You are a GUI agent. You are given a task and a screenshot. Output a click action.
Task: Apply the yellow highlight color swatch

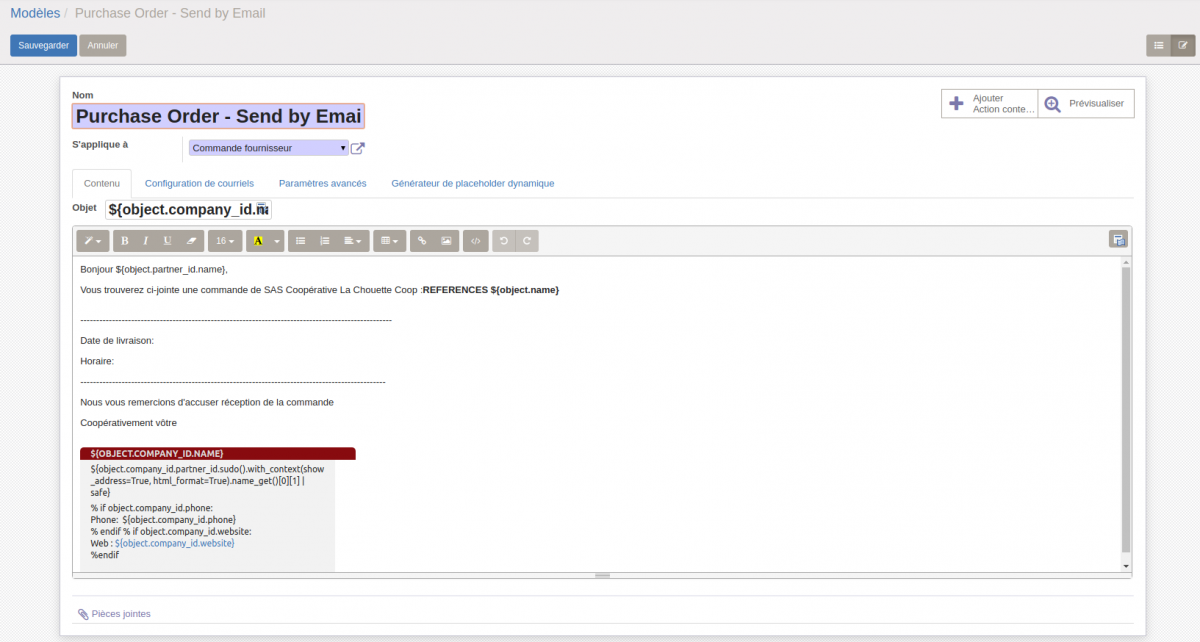click(258, 241)
